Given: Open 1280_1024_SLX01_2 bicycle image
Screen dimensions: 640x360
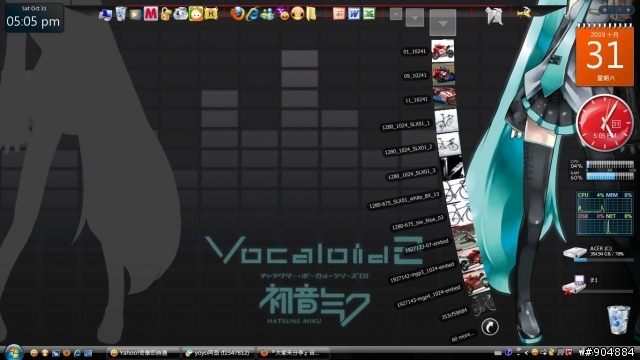Looking at the screenshot, I should pos(449,144).
